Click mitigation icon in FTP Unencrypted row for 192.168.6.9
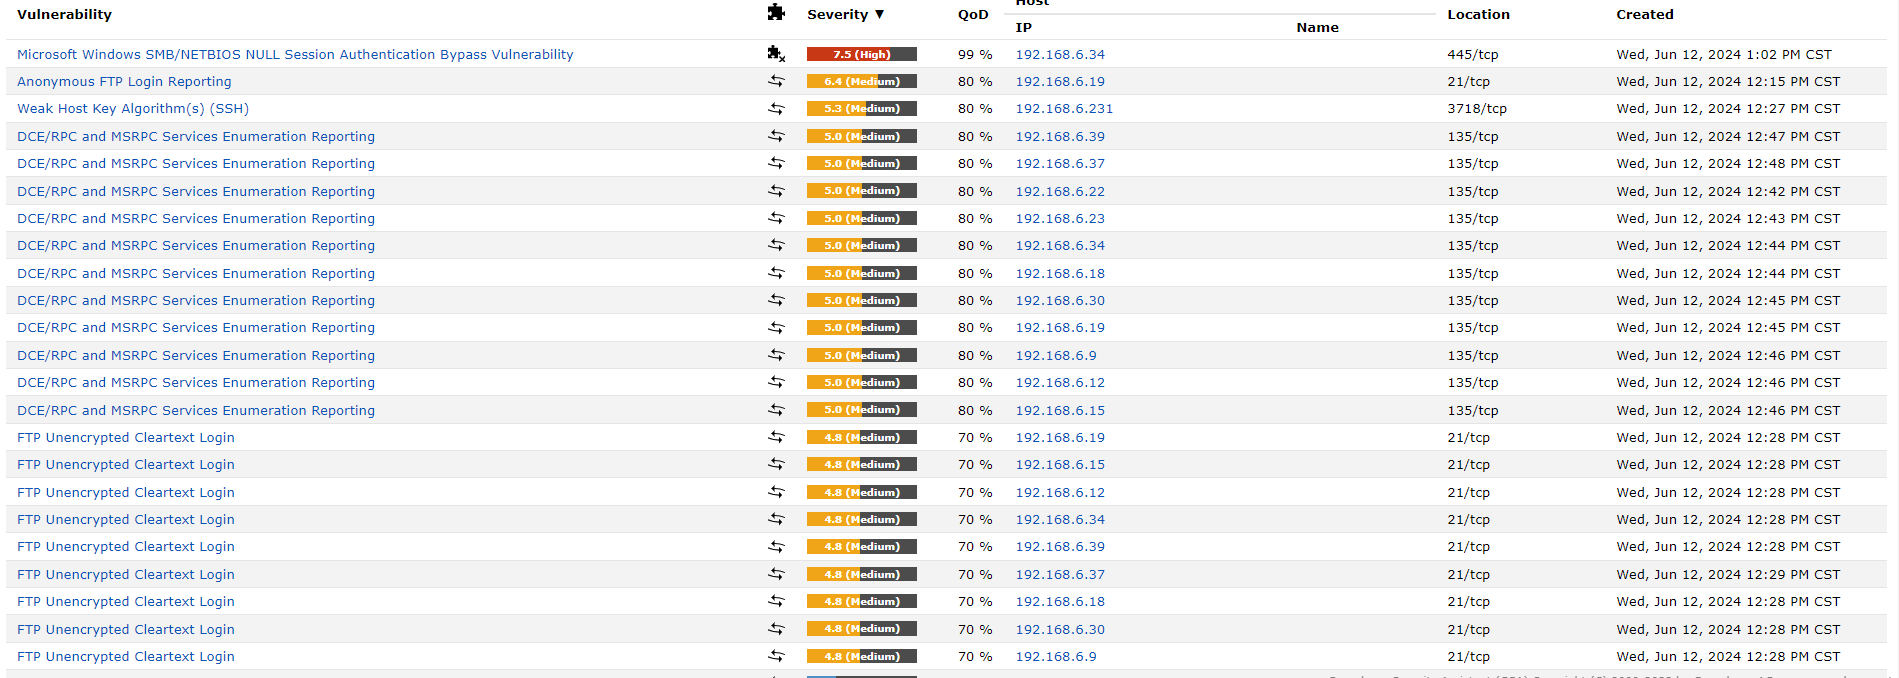The height and width of the screenshot is (678, 1899). point(775,656)
